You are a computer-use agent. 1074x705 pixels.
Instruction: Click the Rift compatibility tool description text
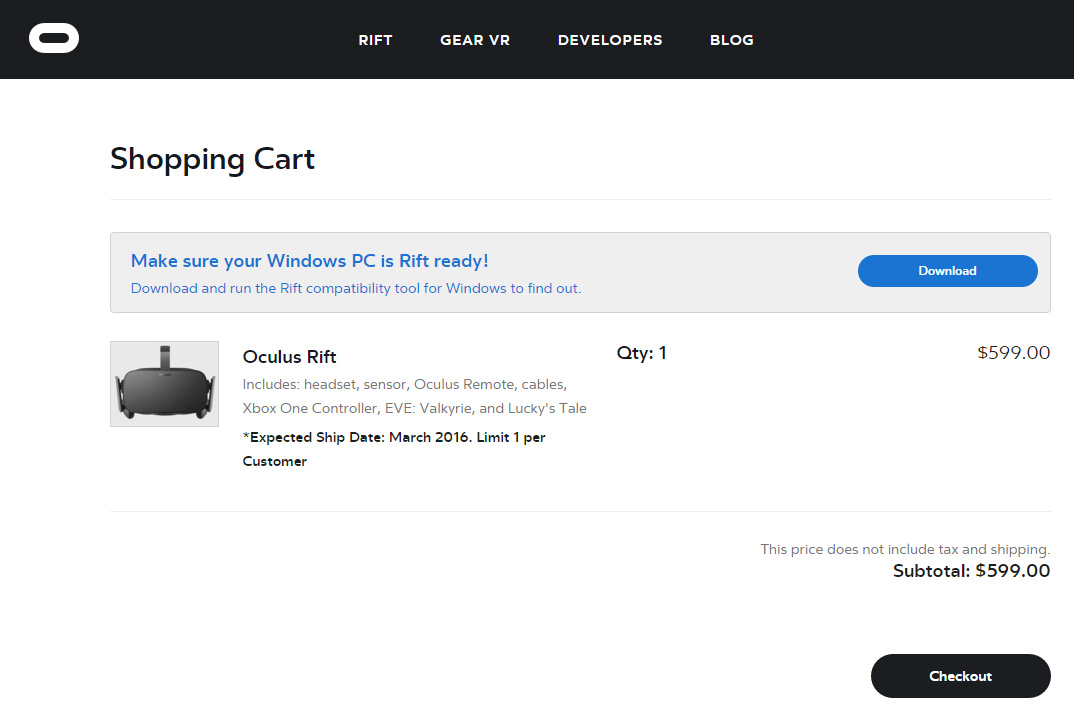355,288
